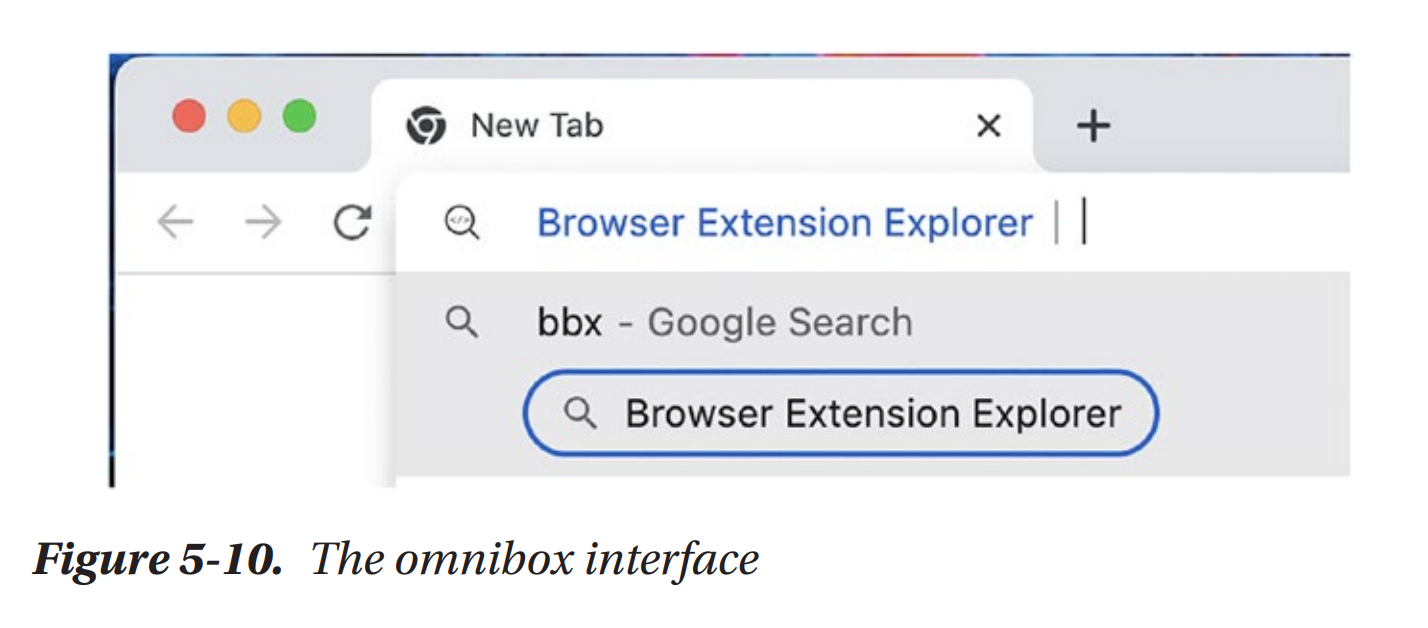Viewport: 1428px width, 628px height.
Task: Close the New Tab tab
Action: pos(988,126)
